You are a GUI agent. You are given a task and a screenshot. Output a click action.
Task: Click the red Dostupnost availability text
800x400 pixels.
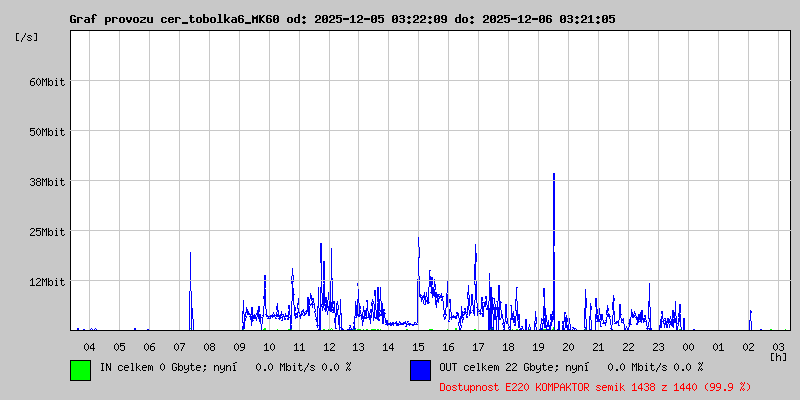(x=595, y=386)
